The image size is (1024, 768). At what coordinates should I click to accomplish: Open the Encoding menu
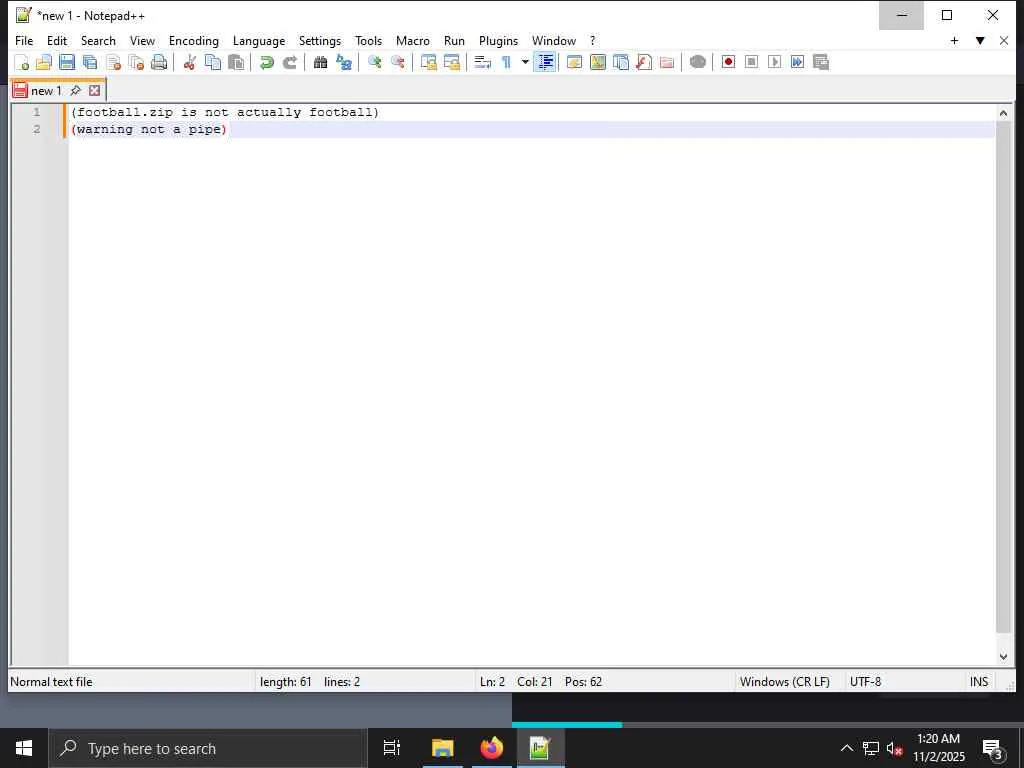pos(193,40)
